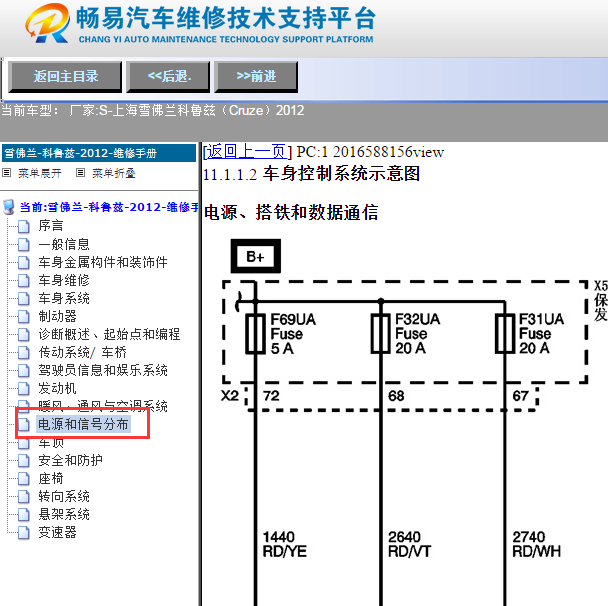Click the platform logo in header

[47, 23]
